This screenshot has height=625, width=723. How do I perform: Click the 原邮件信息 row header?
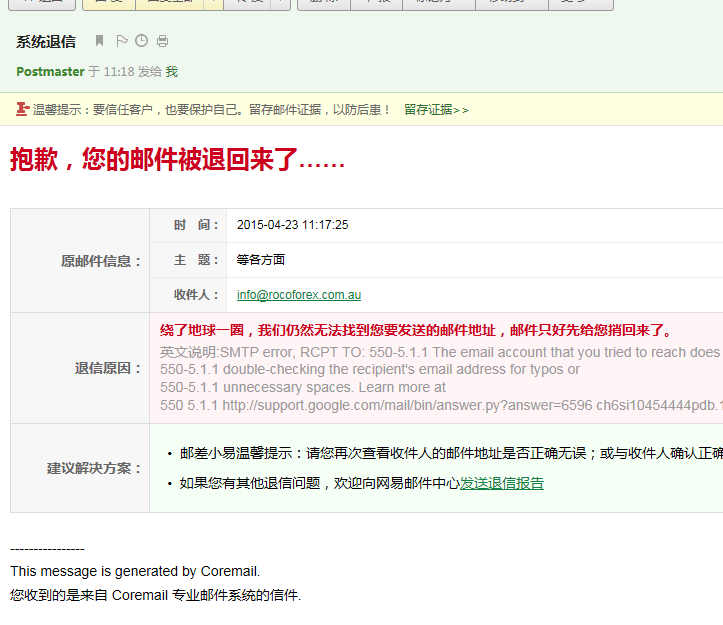point(101,261)
